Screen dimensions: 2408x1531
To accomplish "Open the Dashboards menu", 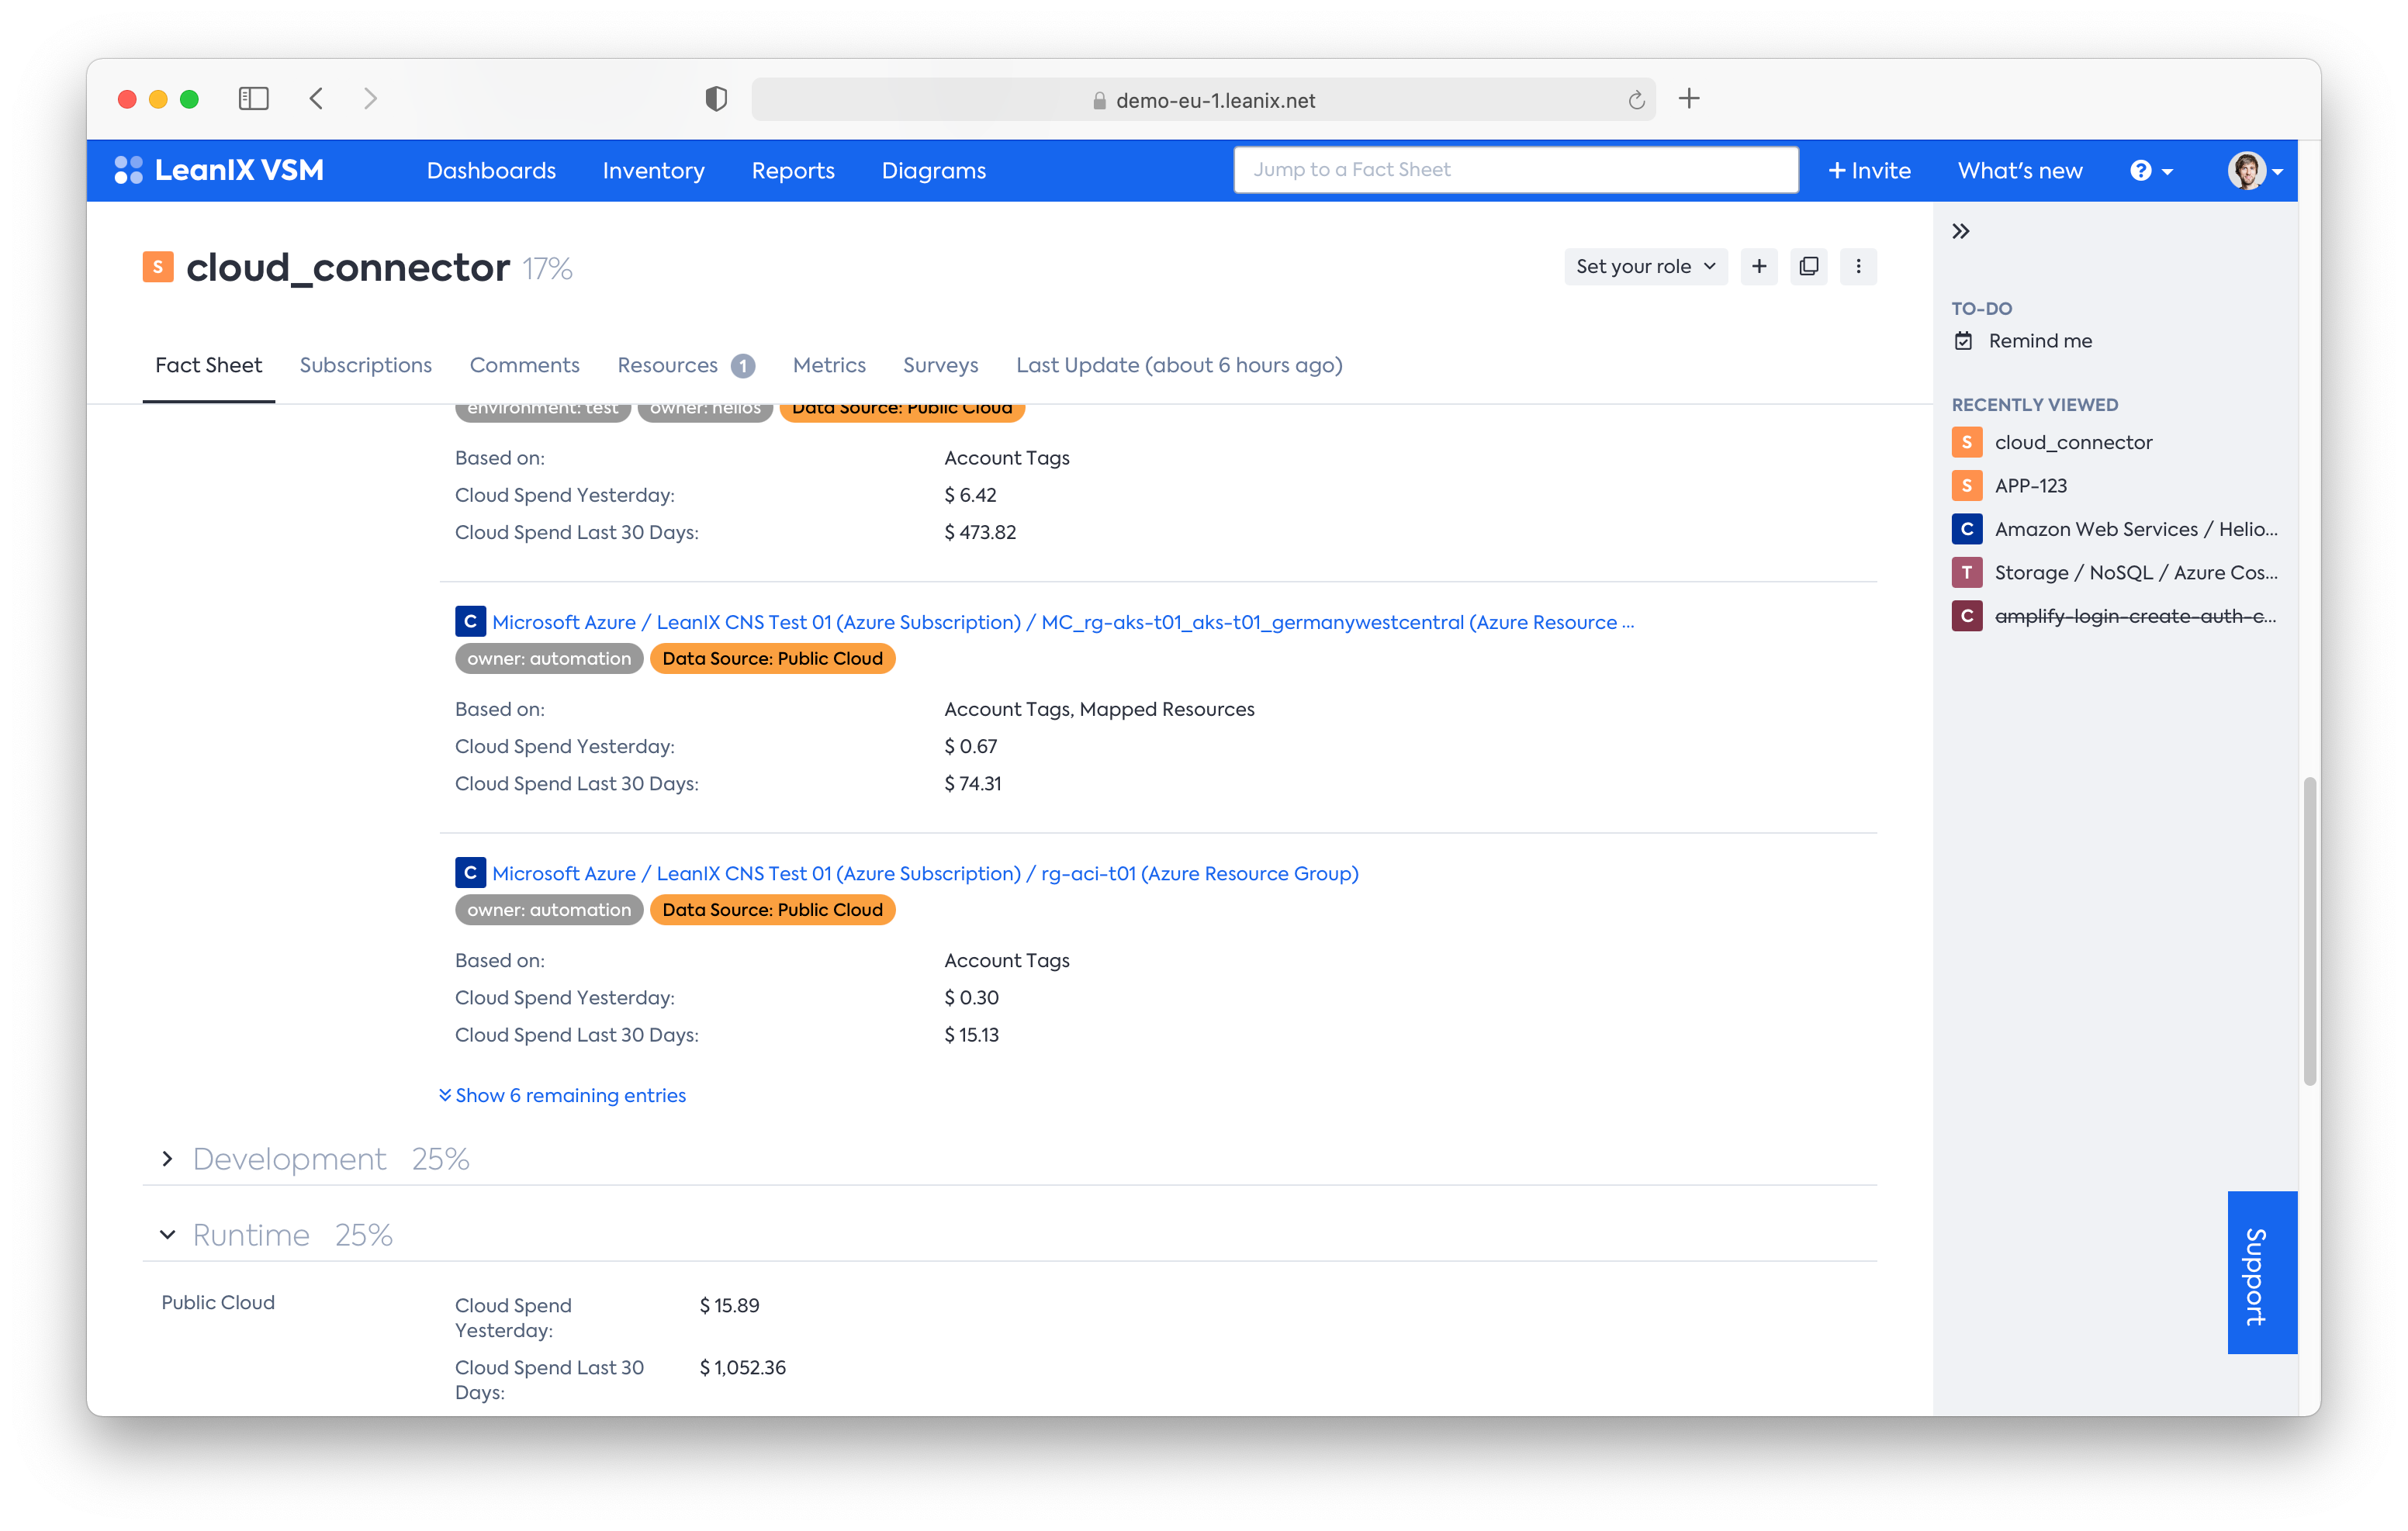I will pyautogui.click(x=491, y=171).
